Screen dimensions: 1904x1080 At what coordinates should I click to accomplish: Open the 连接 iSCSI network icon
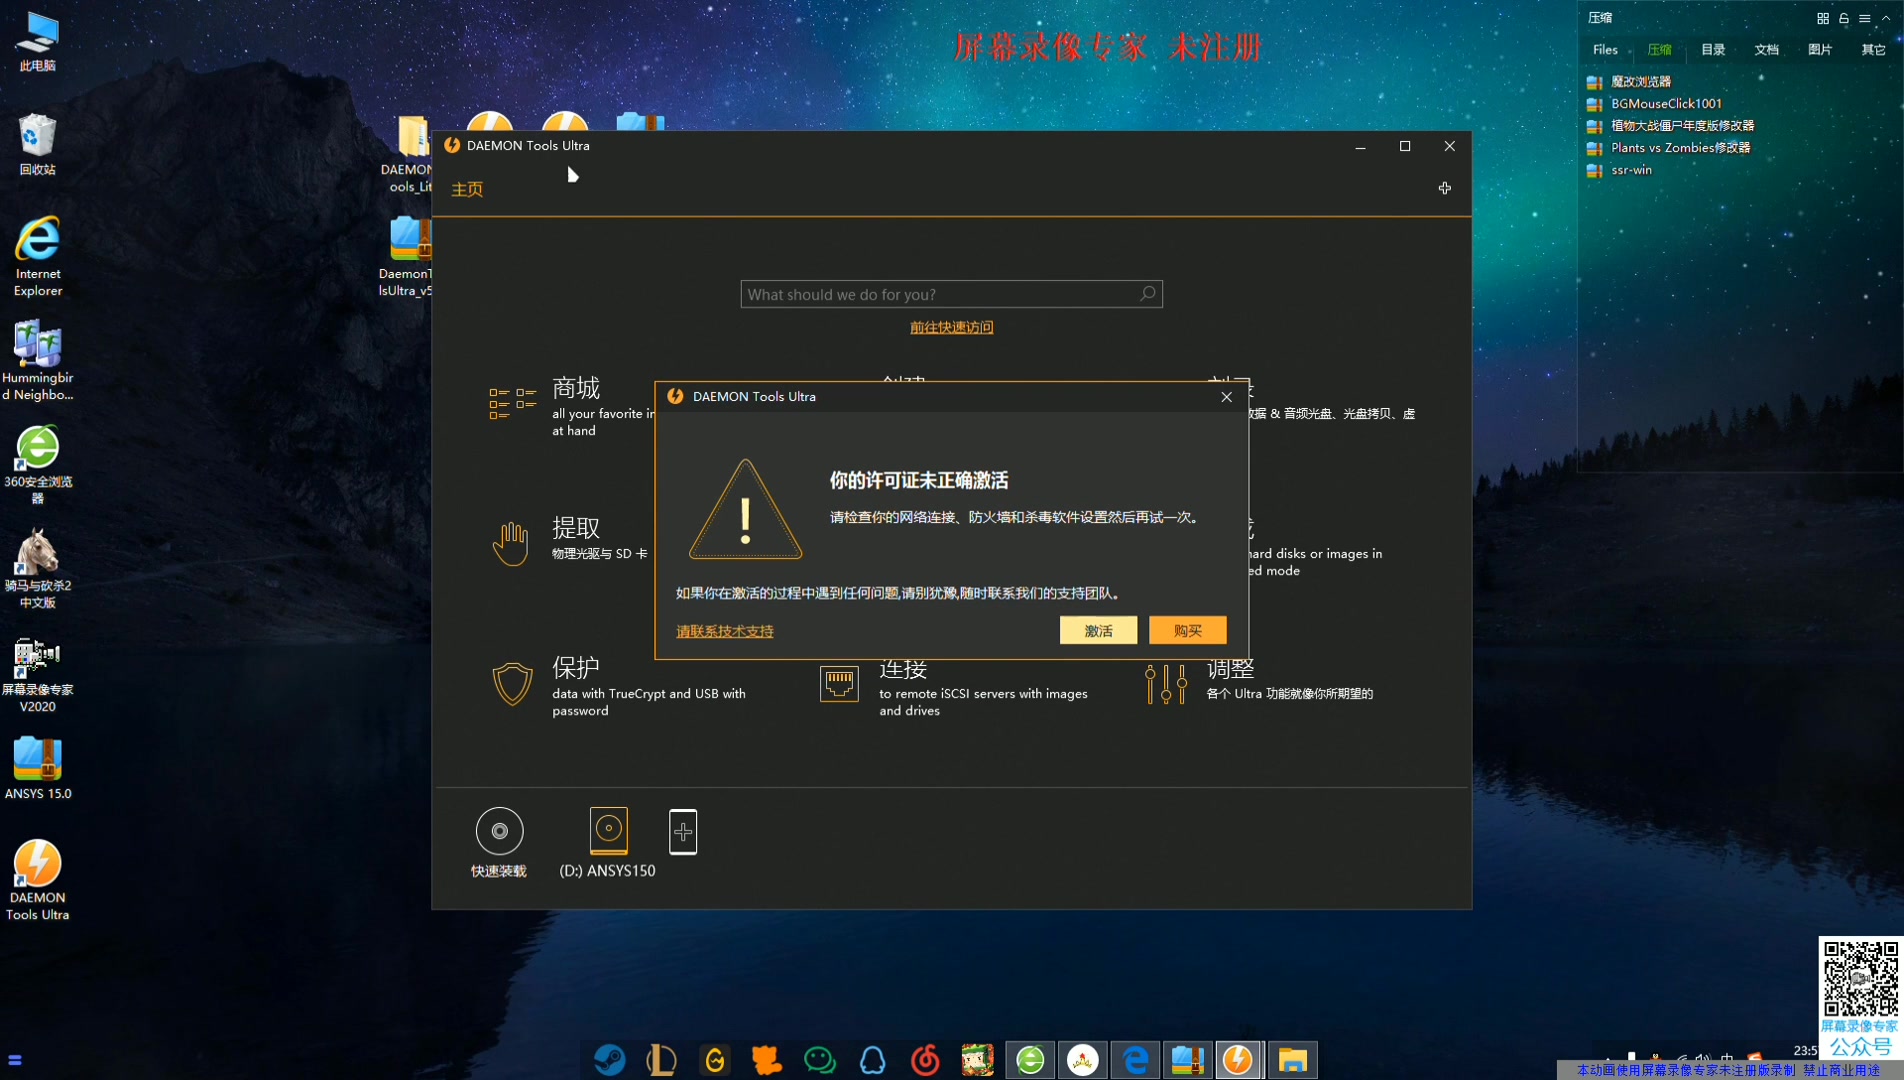839,684
